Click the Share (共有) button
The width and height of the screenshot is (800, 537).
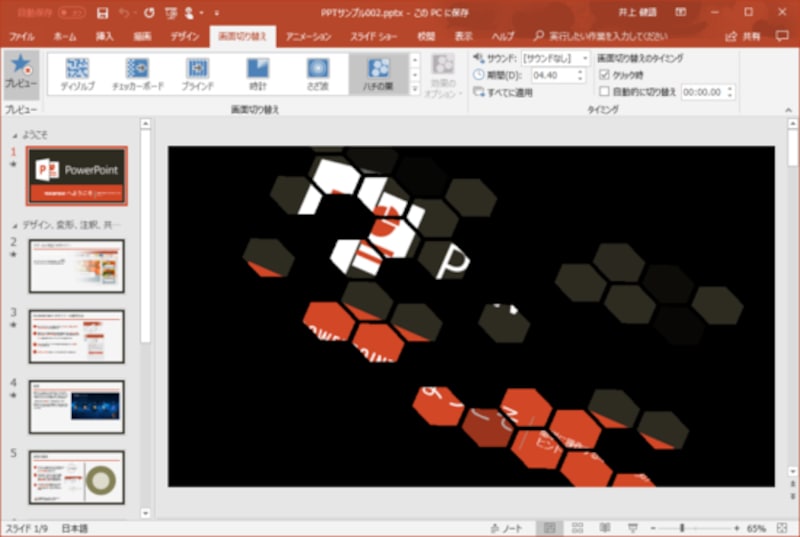(743, 36)
